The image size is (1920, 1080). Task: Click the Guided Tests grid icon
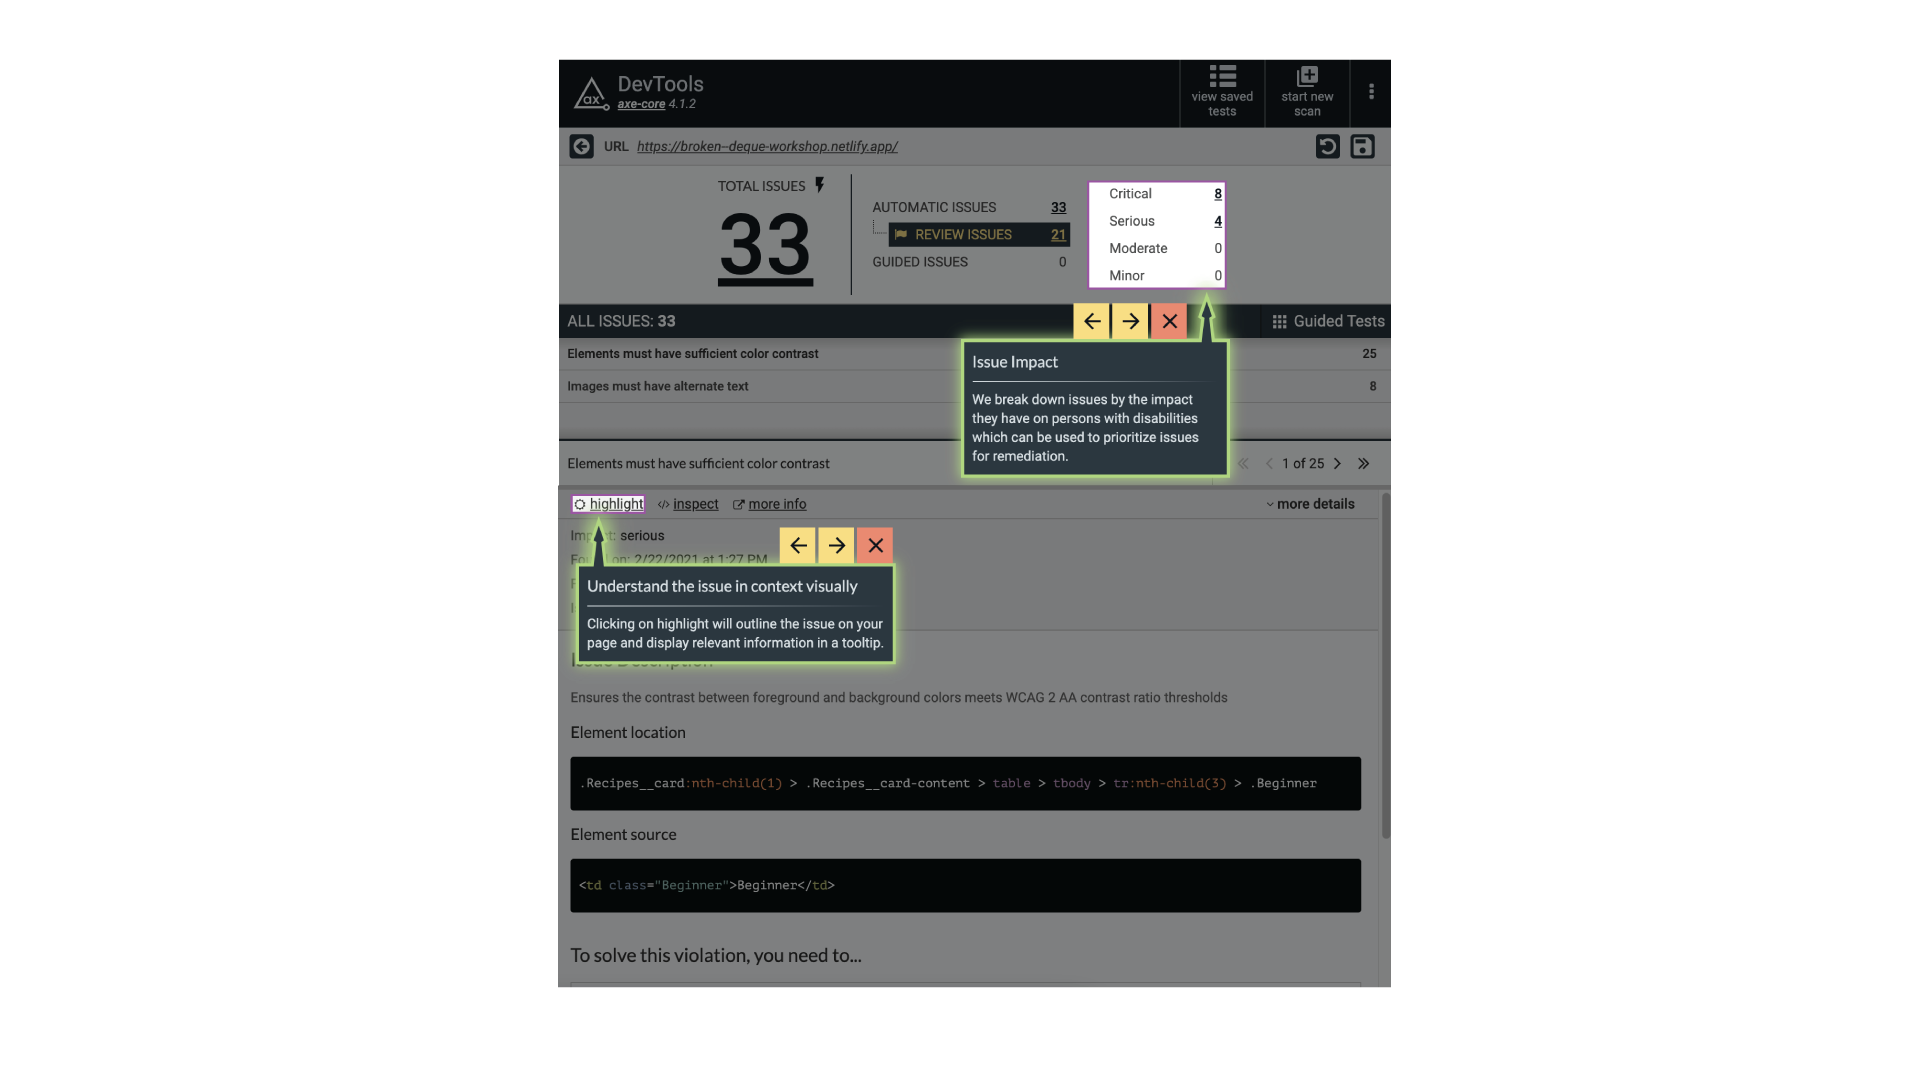1278,322
